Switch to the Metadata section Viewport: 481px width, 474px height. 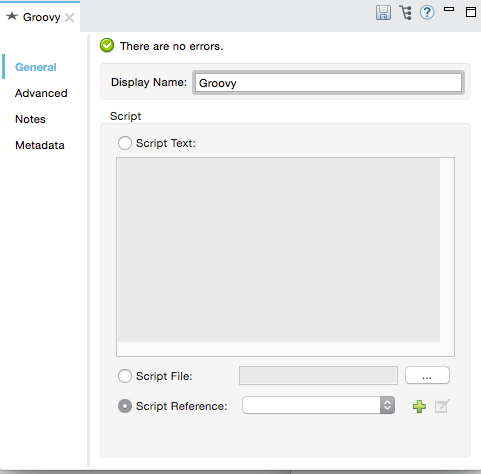[40, 145]
